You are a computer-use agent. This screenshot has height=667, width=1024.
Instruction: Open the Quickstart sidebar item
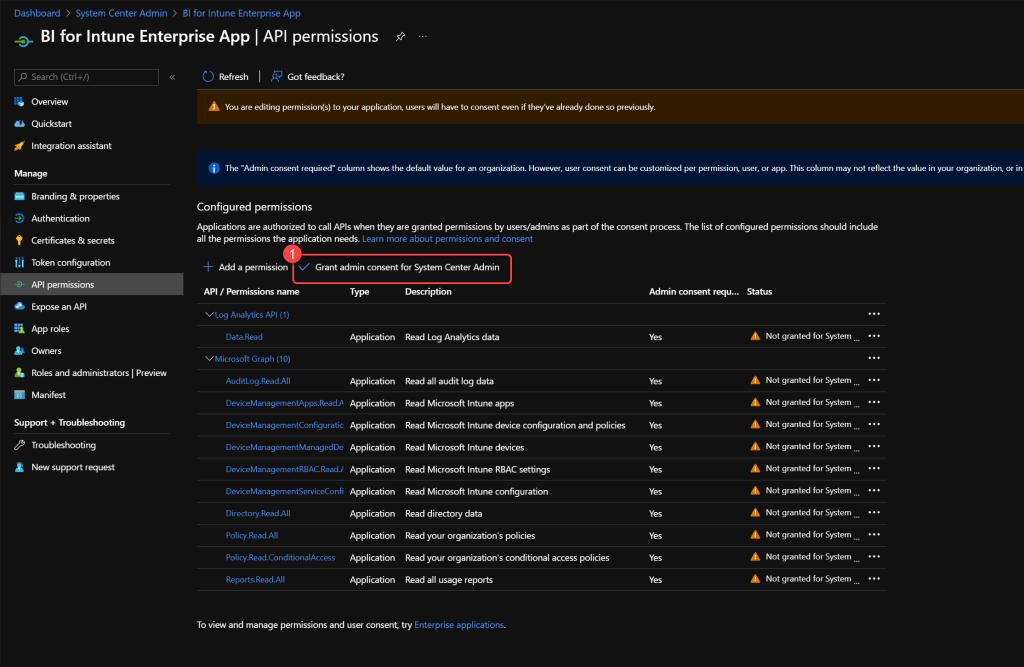tap(51, 124)
